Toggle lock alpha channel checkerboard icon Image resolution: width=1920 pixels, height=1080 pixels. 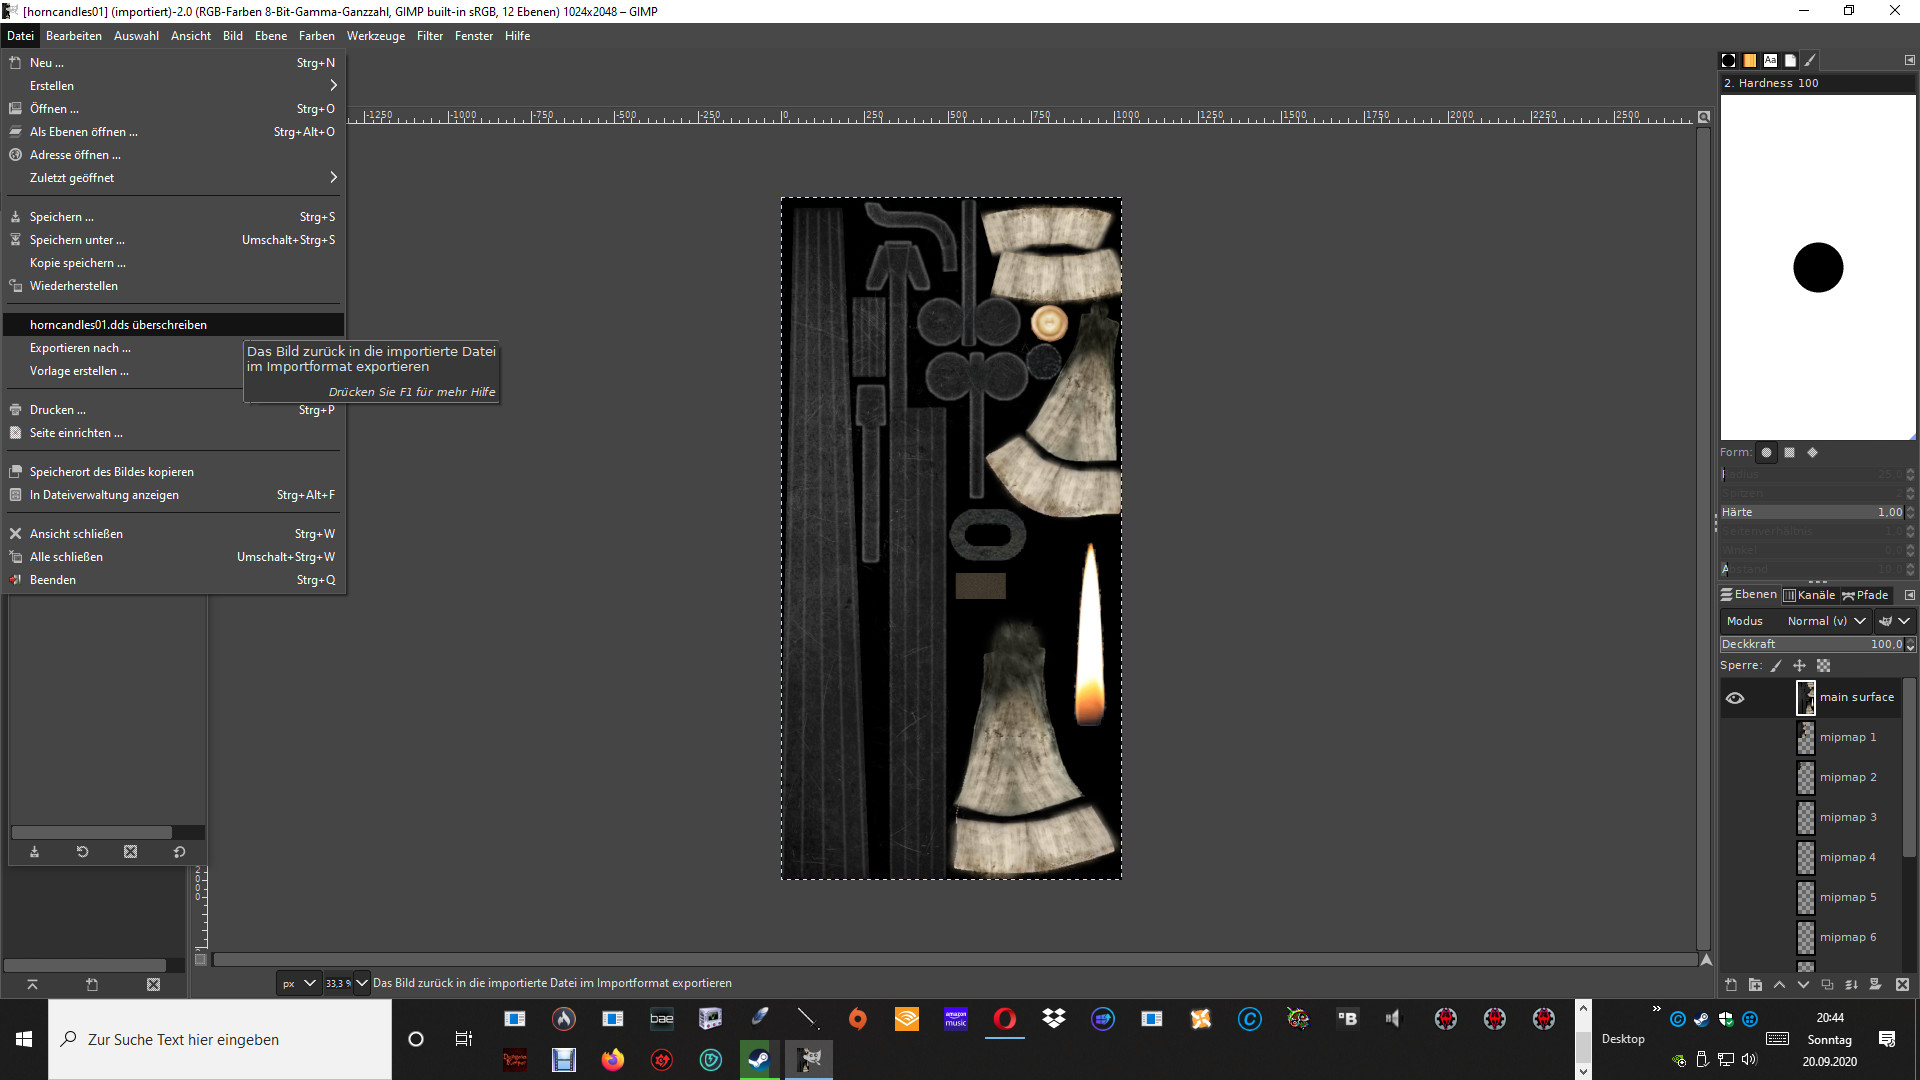(1823, 666)
